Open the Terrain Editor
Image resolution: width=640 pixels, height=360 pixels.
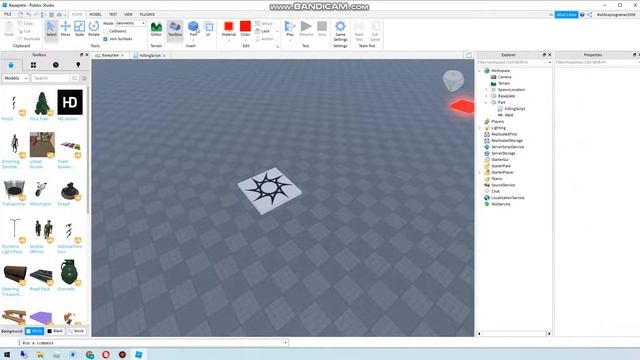tap(156, 29)
